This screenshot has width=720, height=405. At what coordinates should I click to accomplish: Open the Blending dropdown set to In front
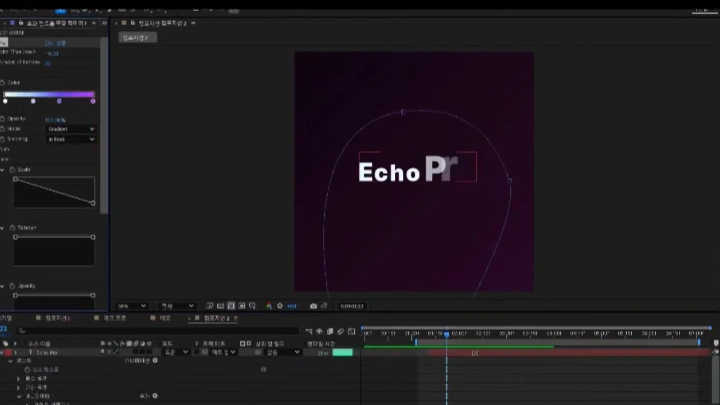70,139
